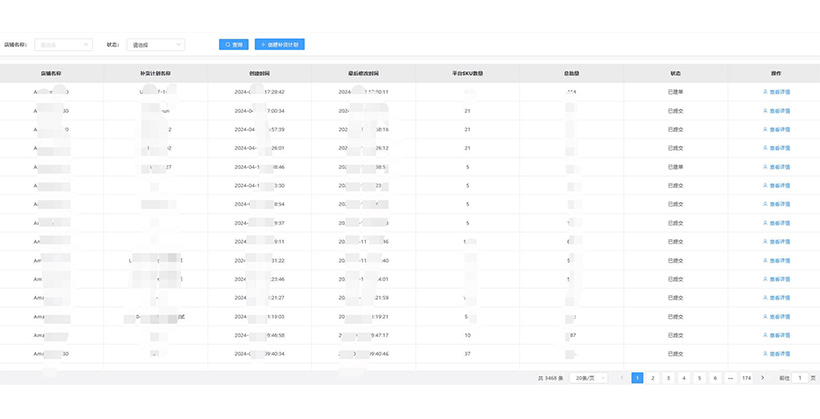Go to page 2 in pagination
The height and width of the screenshot is (419, 820).
click(x=653, y=378)
